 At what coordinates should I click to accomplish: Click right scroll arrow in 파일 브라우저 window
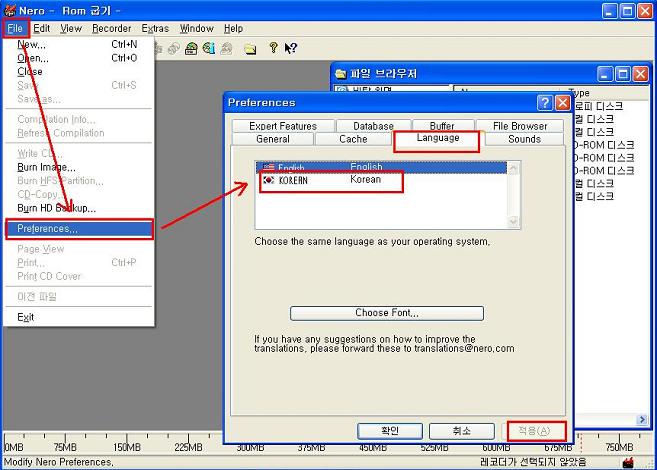[642, 419]
